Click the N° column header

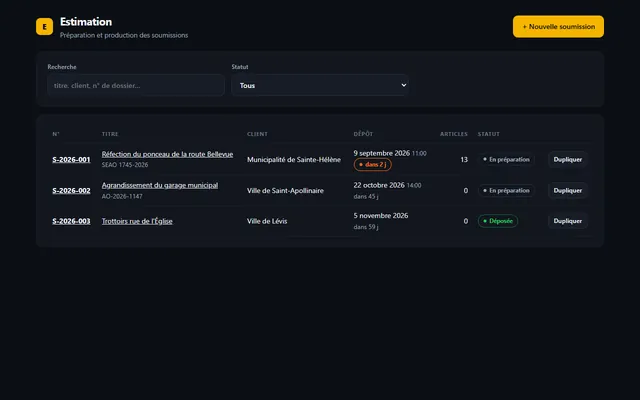pyautogui.click(x=56, y=134)
